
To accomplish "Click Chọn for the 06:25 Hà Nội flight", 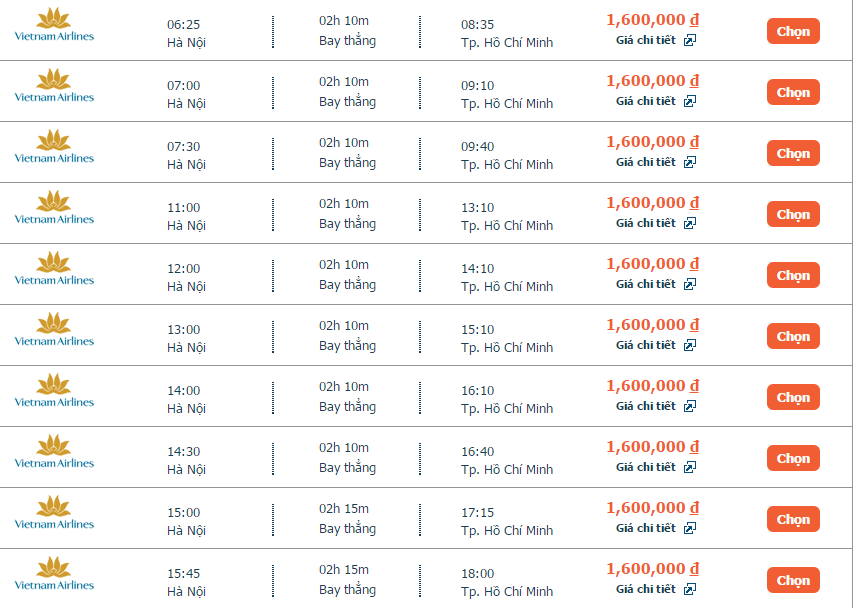I will [x=793, y=31].
